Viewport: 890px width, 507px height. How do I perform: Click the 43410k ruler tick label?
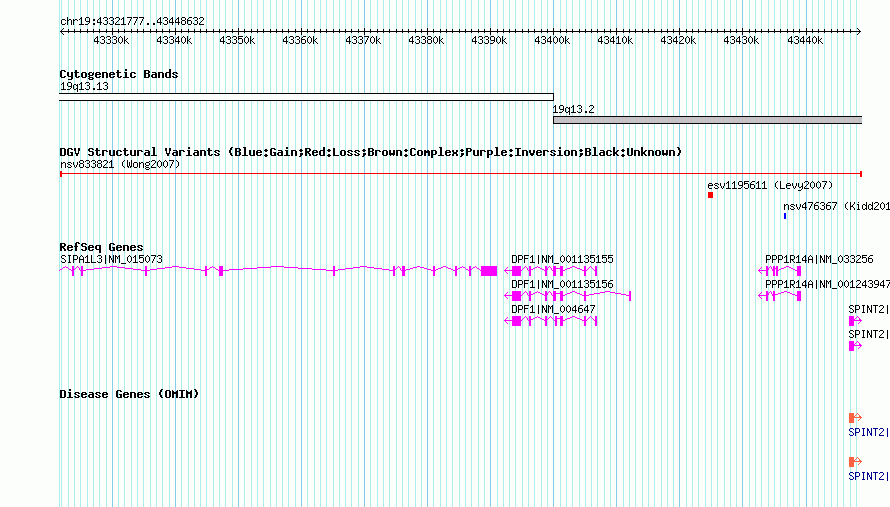click(x=615, y=40)
